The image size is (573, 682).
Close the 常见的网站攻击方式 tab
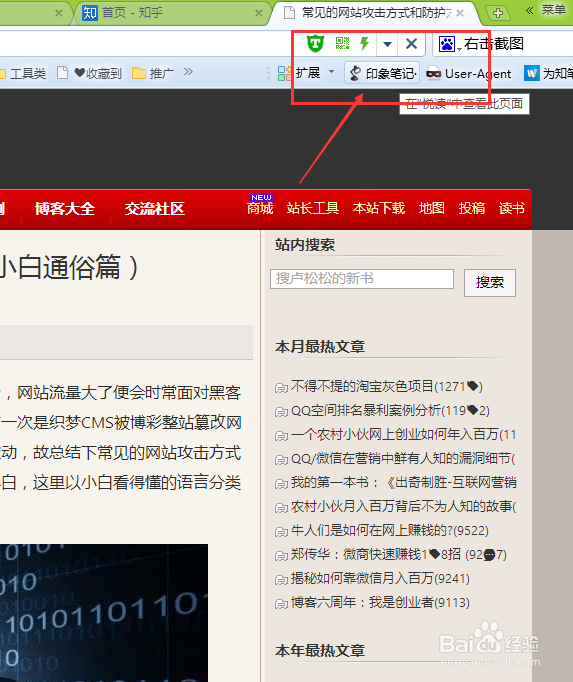[x=460, y=13]
